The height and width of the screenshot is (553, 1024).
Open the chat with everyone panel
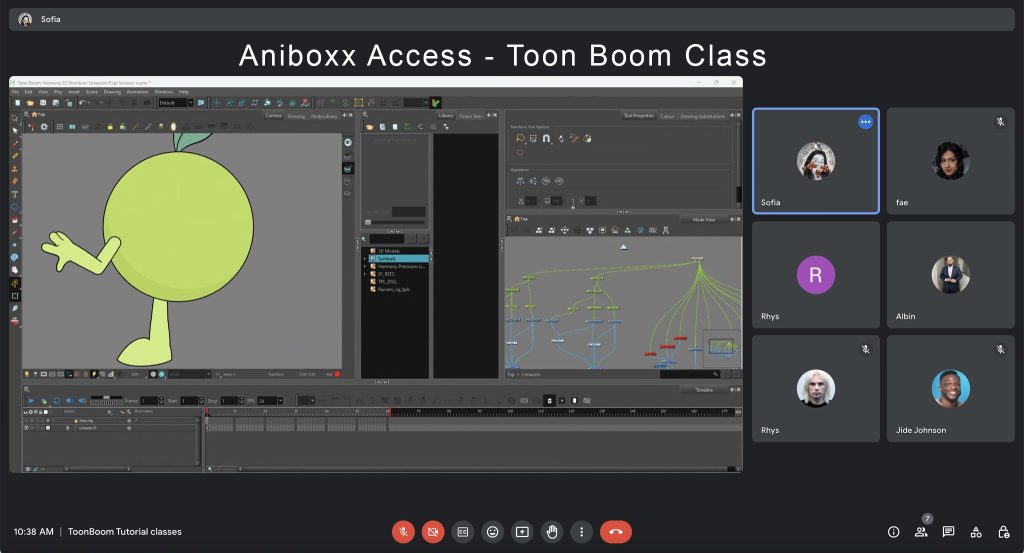948,532
